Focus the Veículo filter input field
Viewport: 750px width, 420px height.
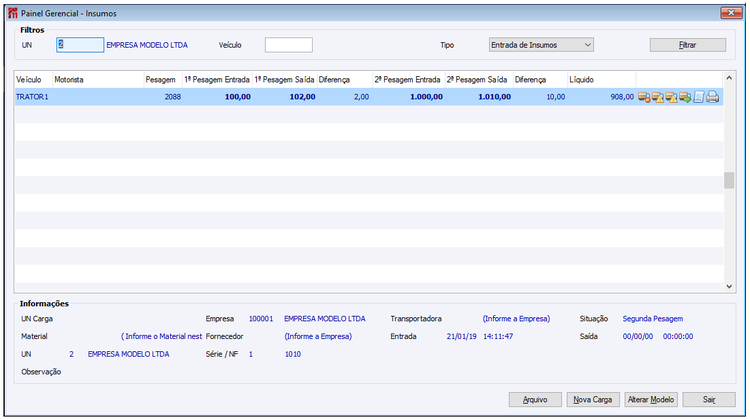click(289, 45)
